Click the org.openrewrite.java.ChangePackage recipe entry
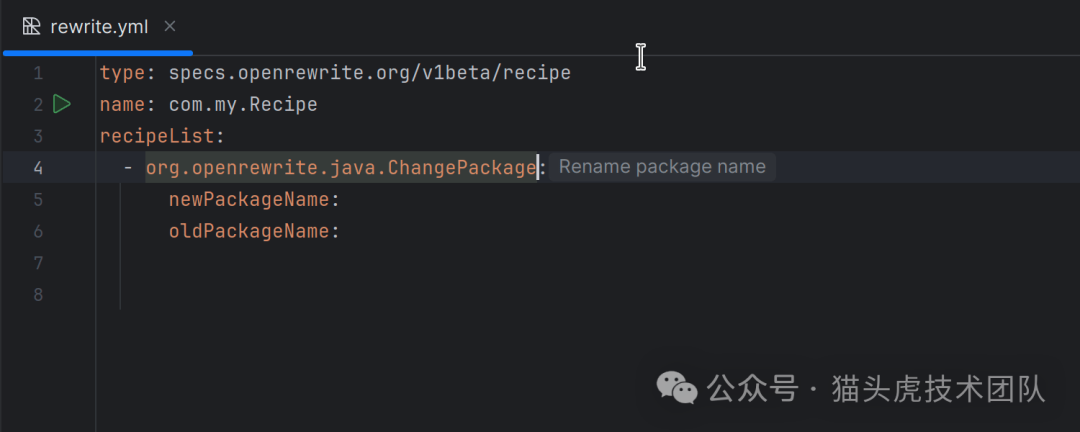 341,167
